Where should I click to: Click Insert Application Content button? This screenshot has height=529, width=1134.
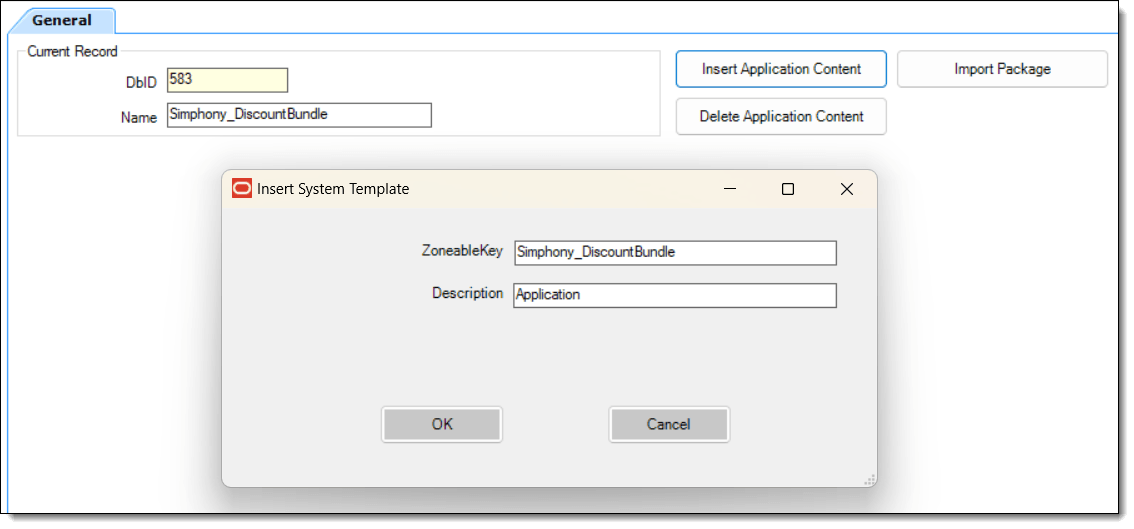(781, 69)
